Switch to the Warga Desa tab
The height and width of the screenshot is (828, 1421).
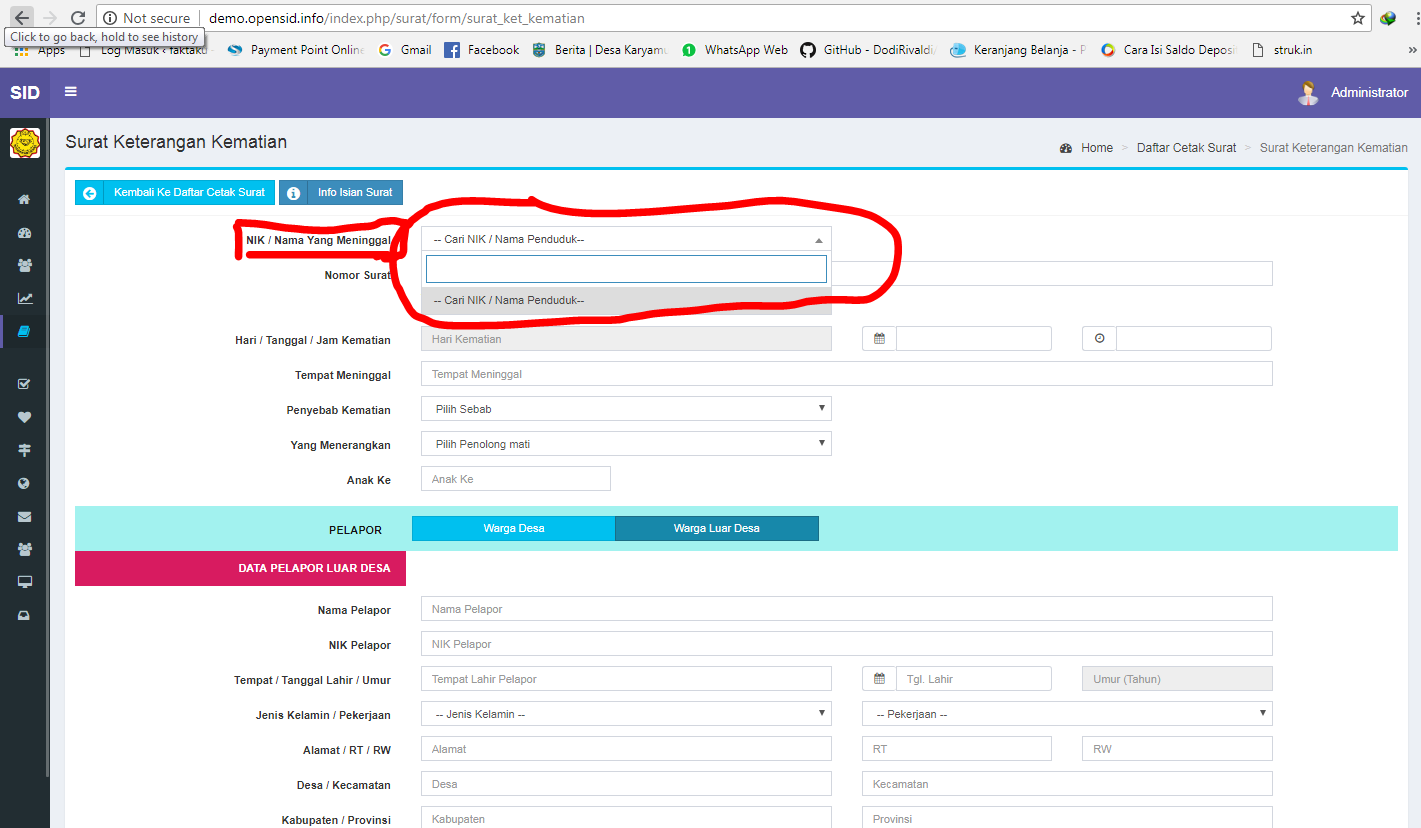513,528
